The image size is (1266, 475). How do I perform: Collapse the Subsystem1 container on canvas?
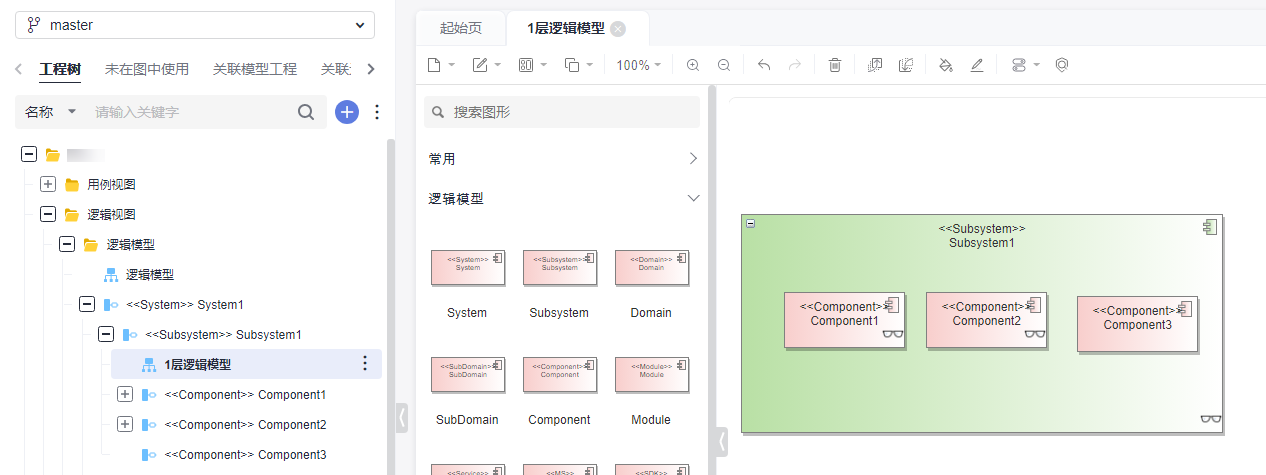coord(751,223)
